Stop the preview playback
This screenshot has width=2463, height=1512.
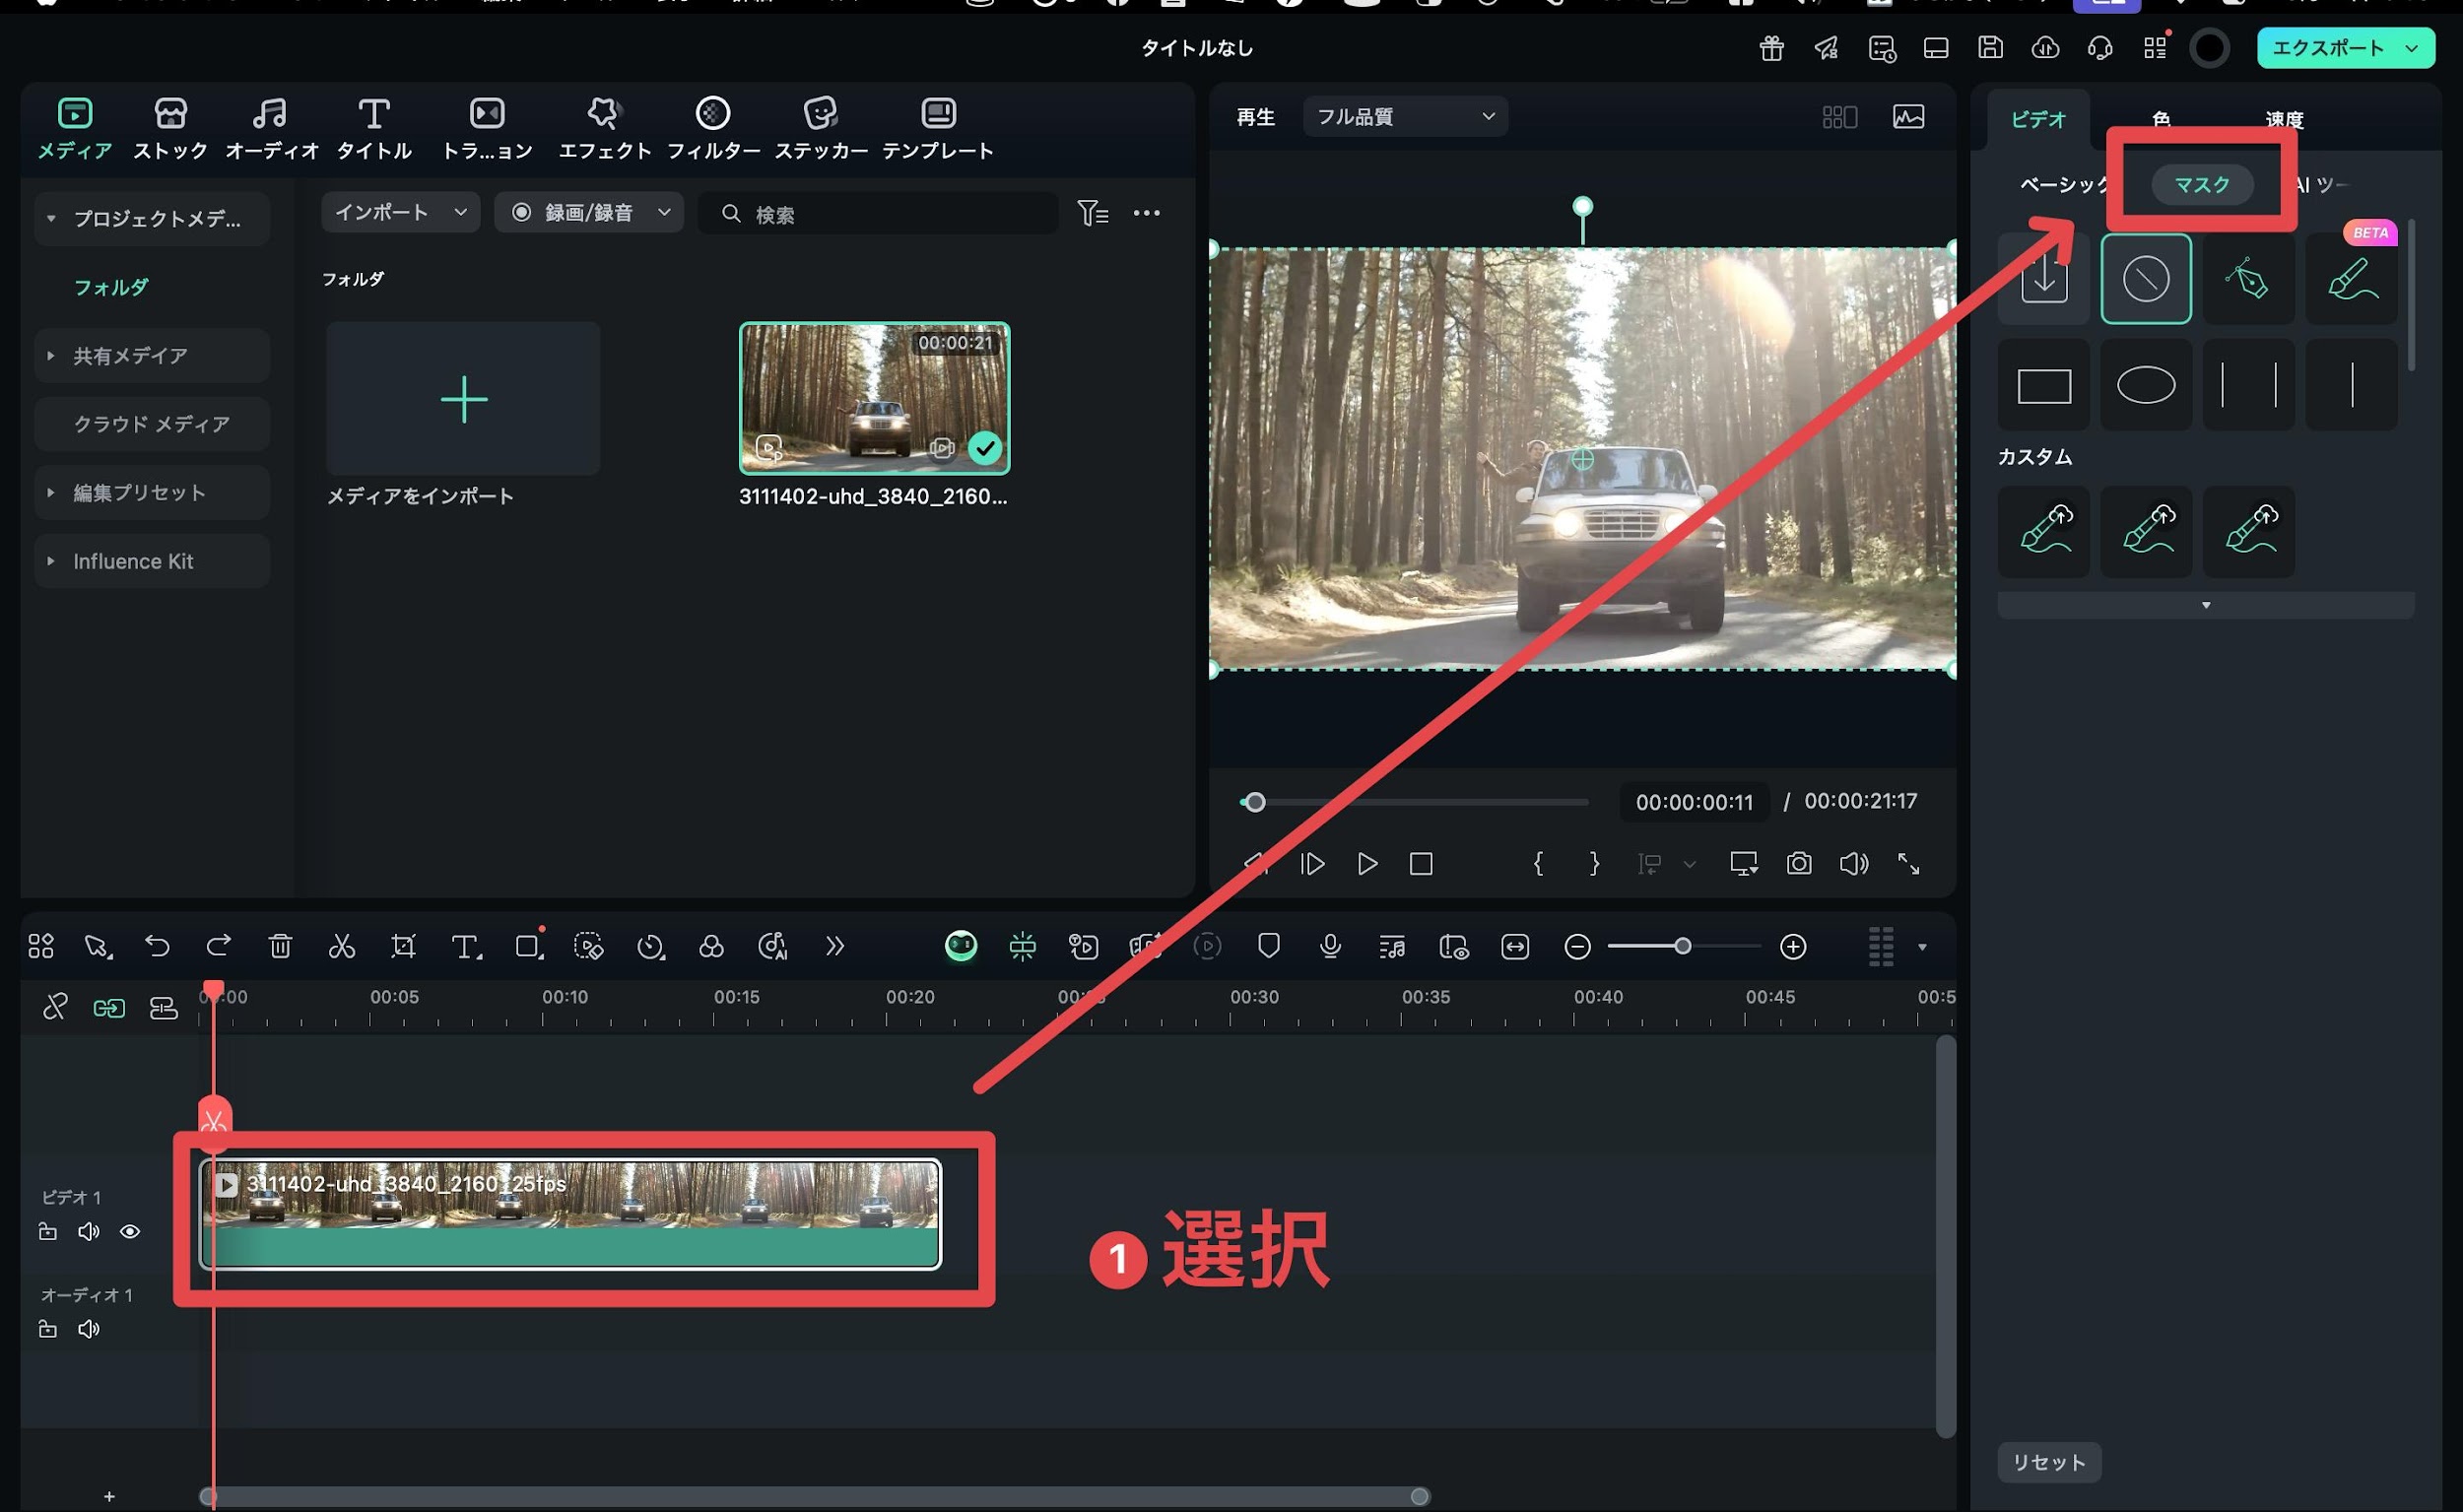click(x=1421, y=863)
